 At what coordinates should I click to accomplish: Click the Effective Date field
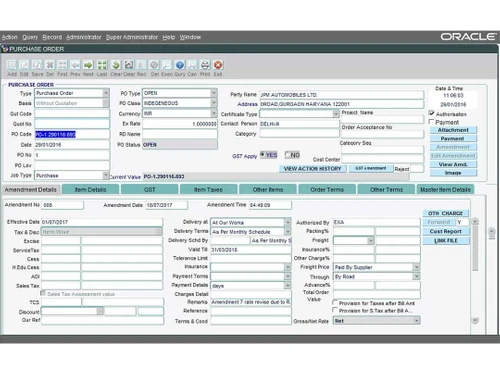pos(102,222)
